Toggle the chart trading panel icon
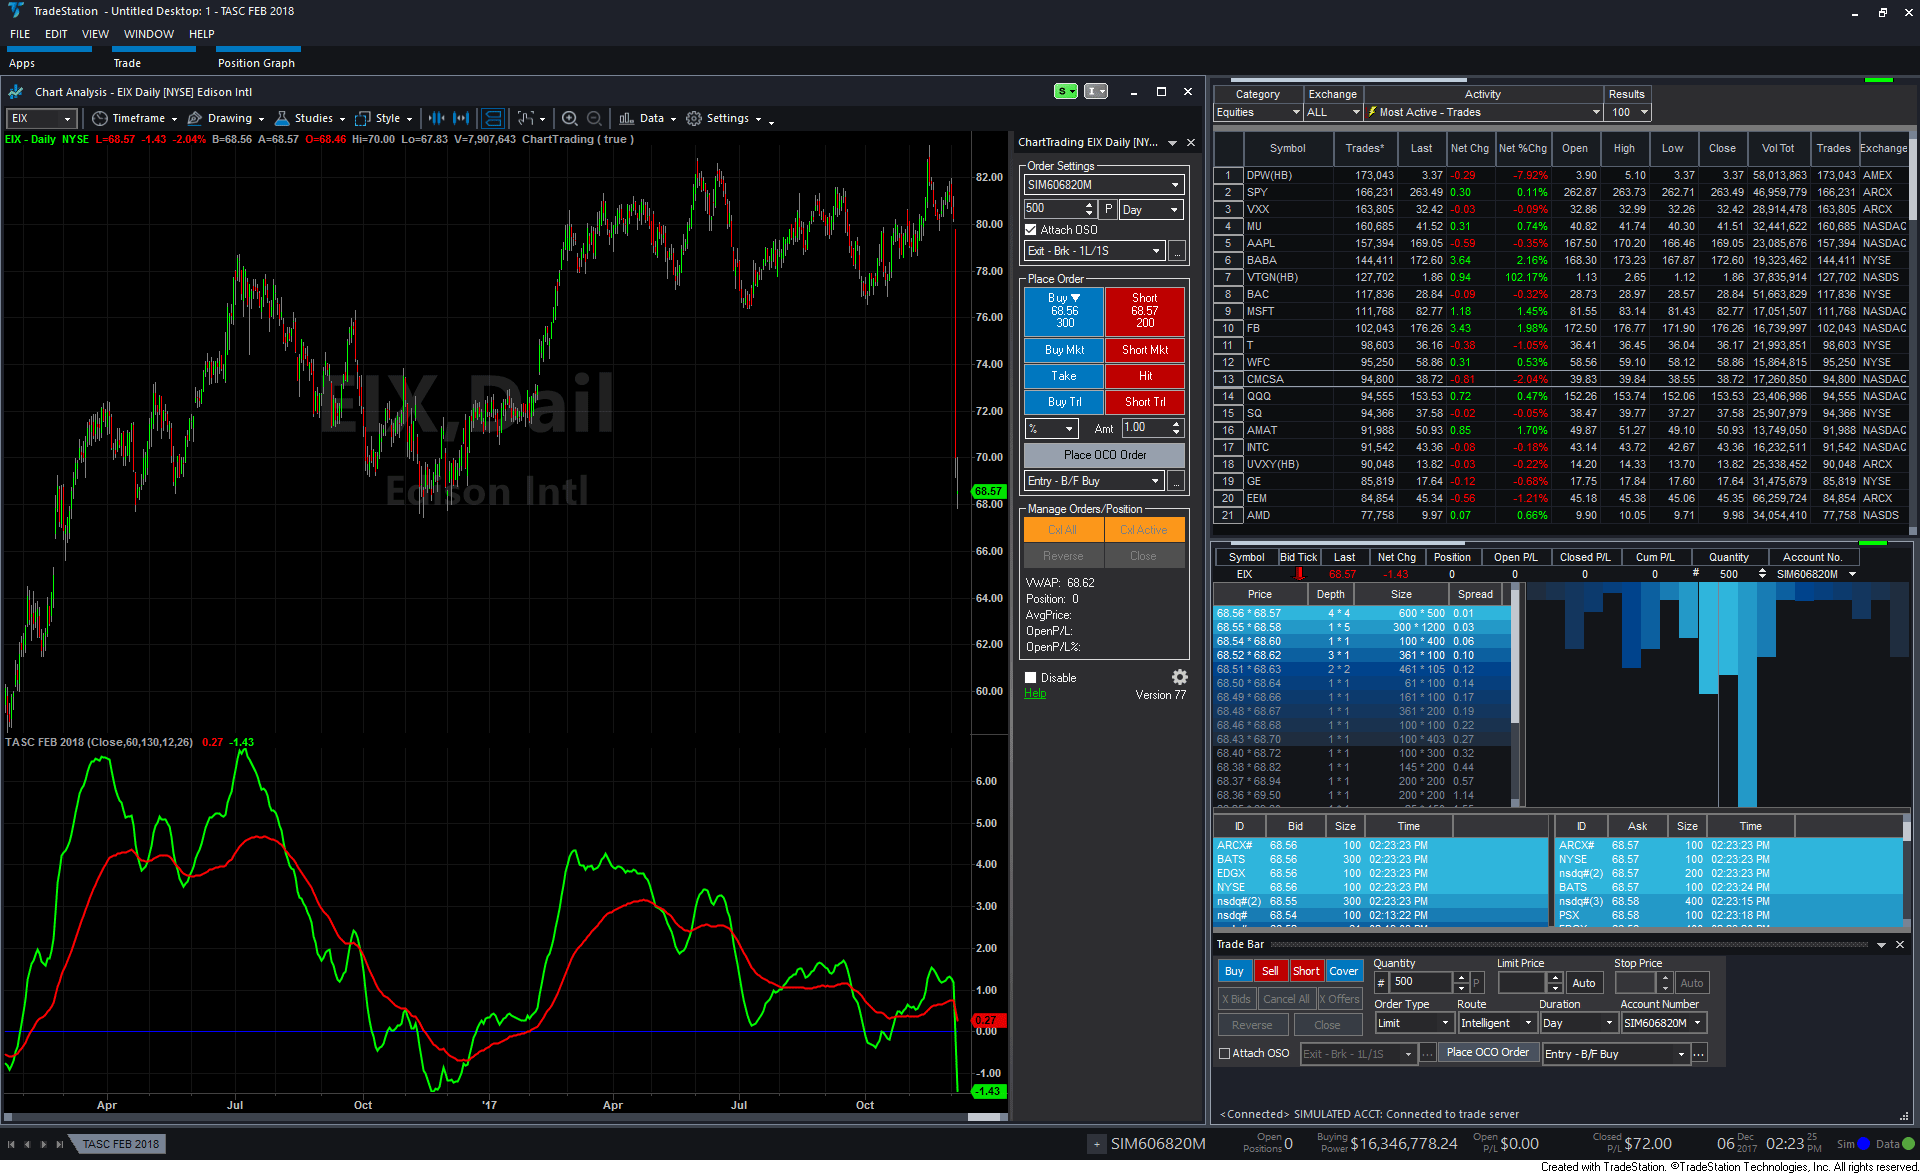Screen dimensions: 1920x1173 (x=493, y=118)
